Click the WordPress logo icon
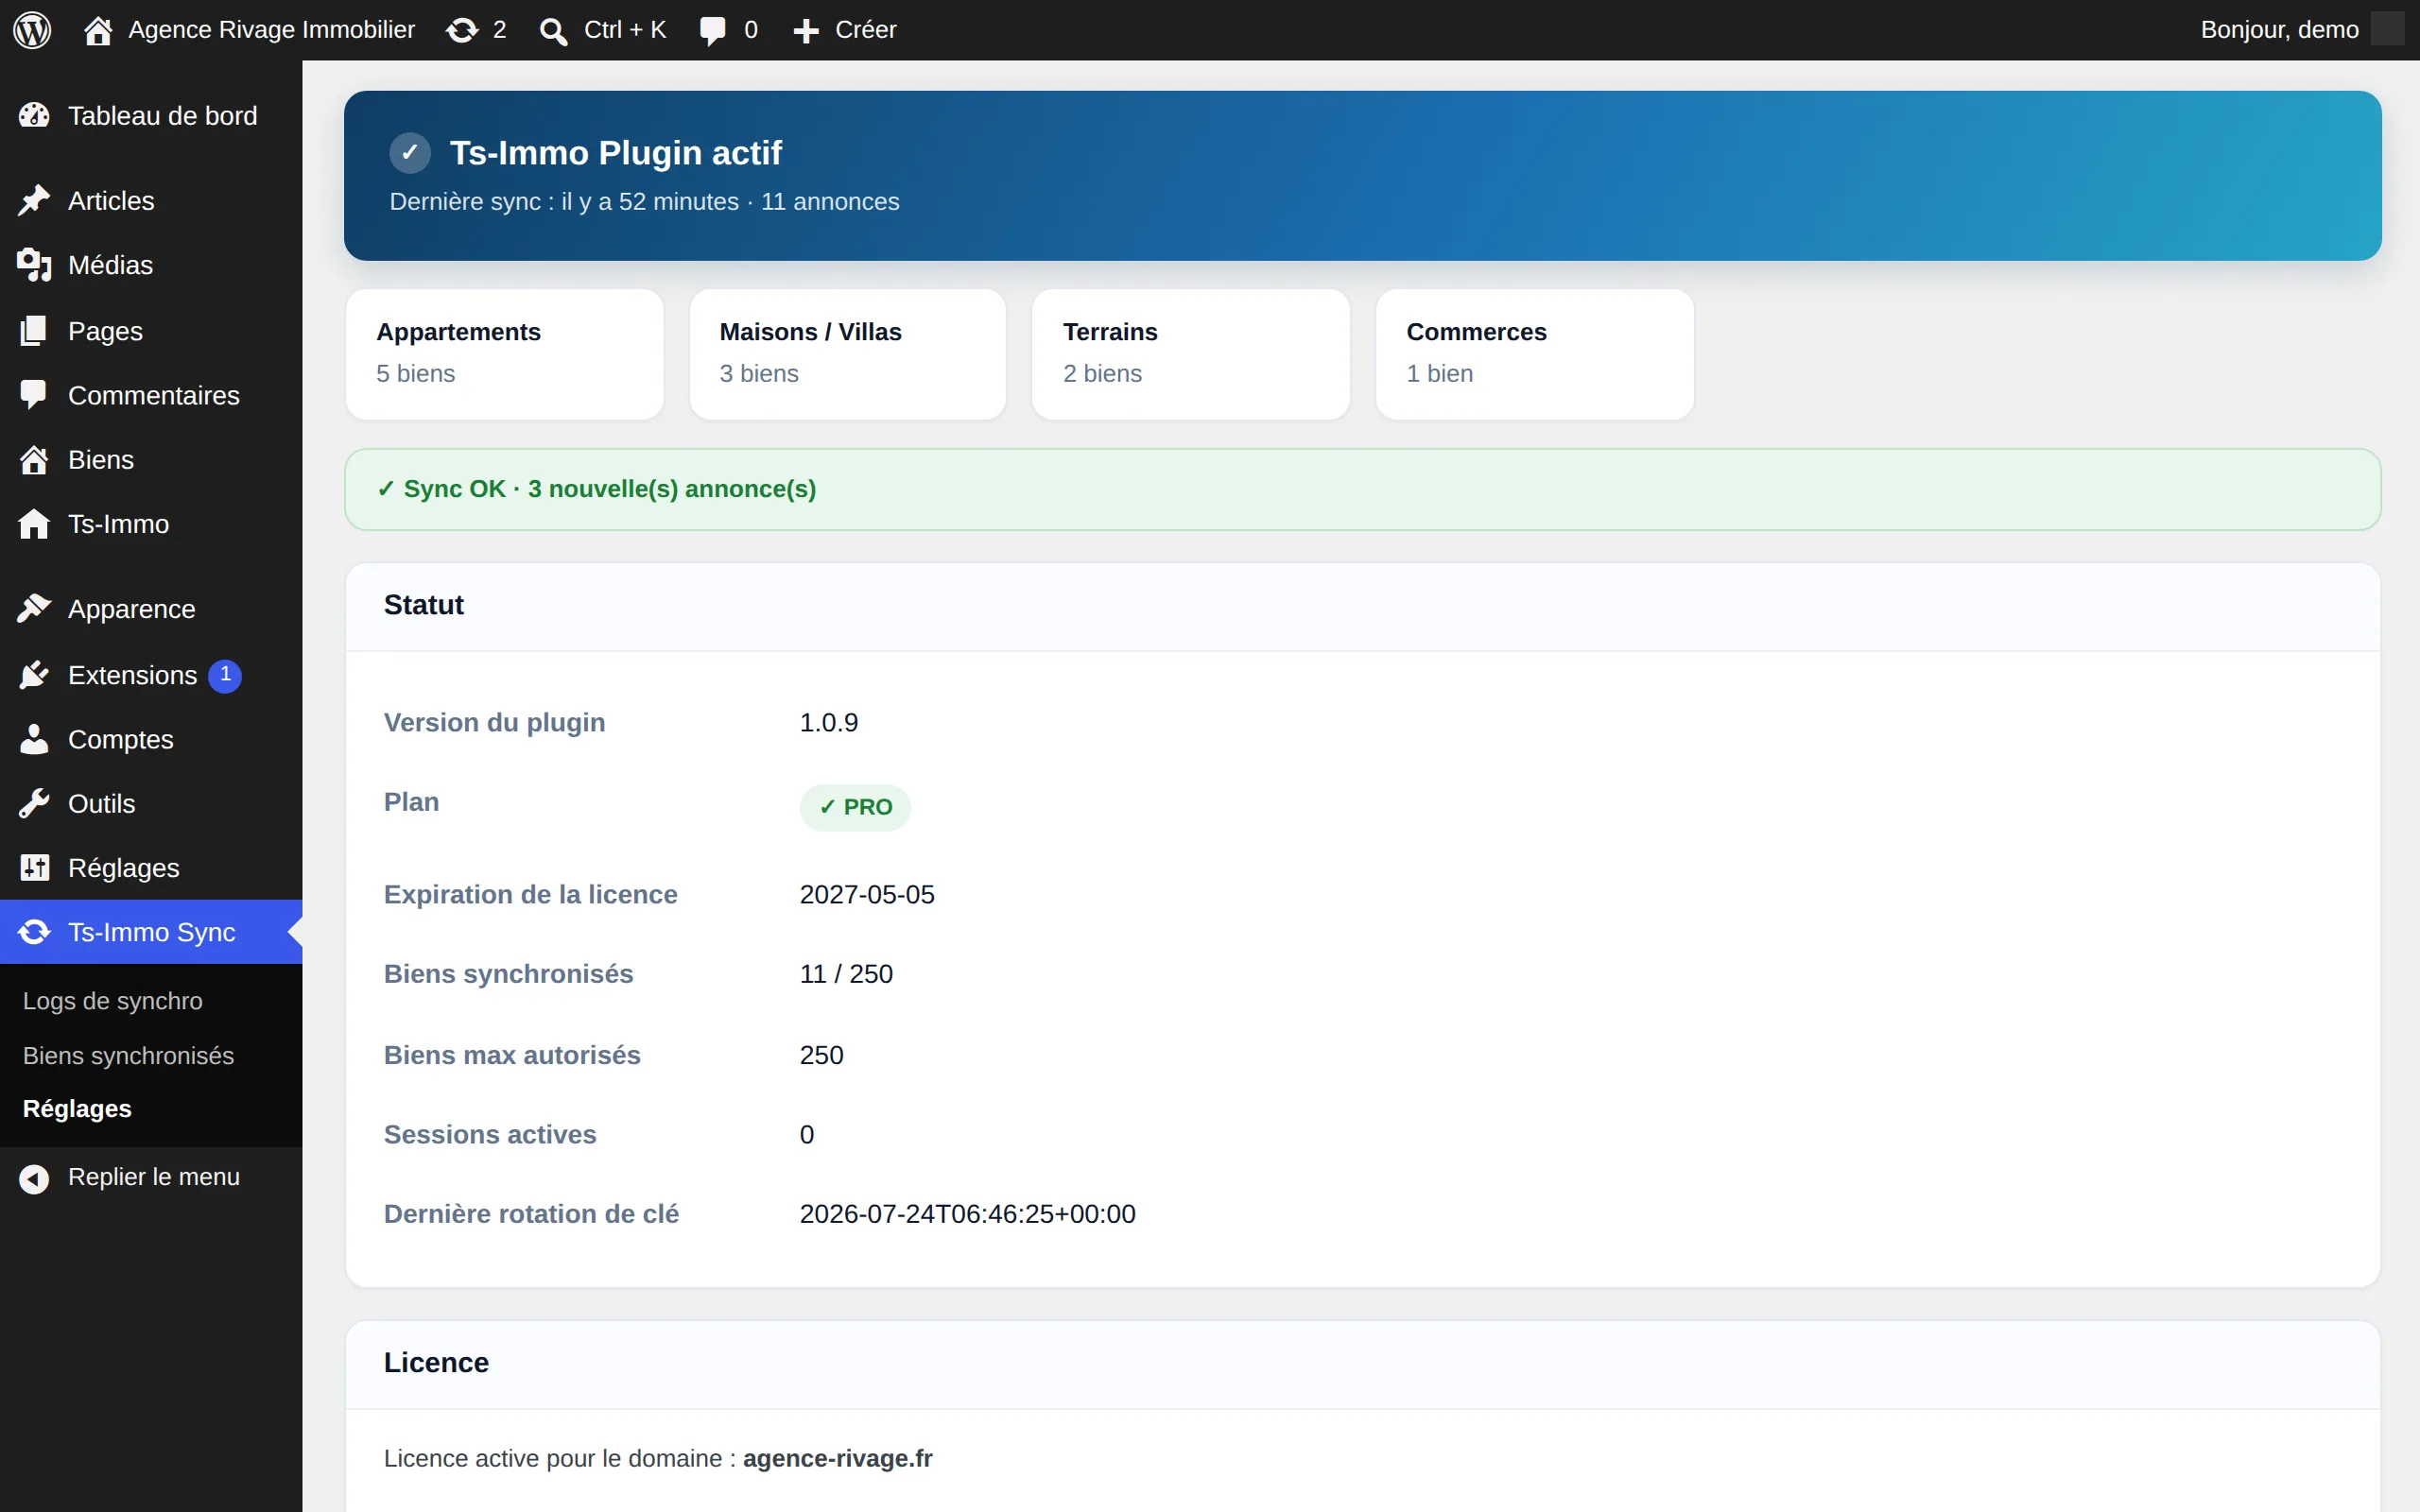 [x=32, y=30]
